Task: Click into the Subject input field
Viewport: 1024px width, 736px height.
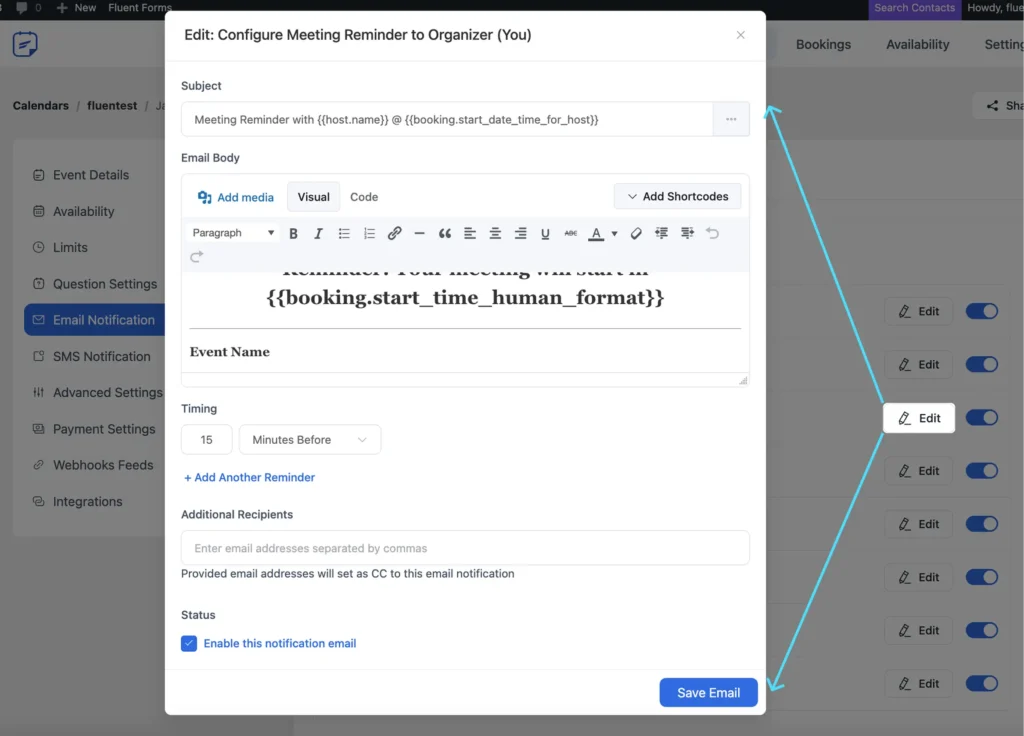Action: 447,119
